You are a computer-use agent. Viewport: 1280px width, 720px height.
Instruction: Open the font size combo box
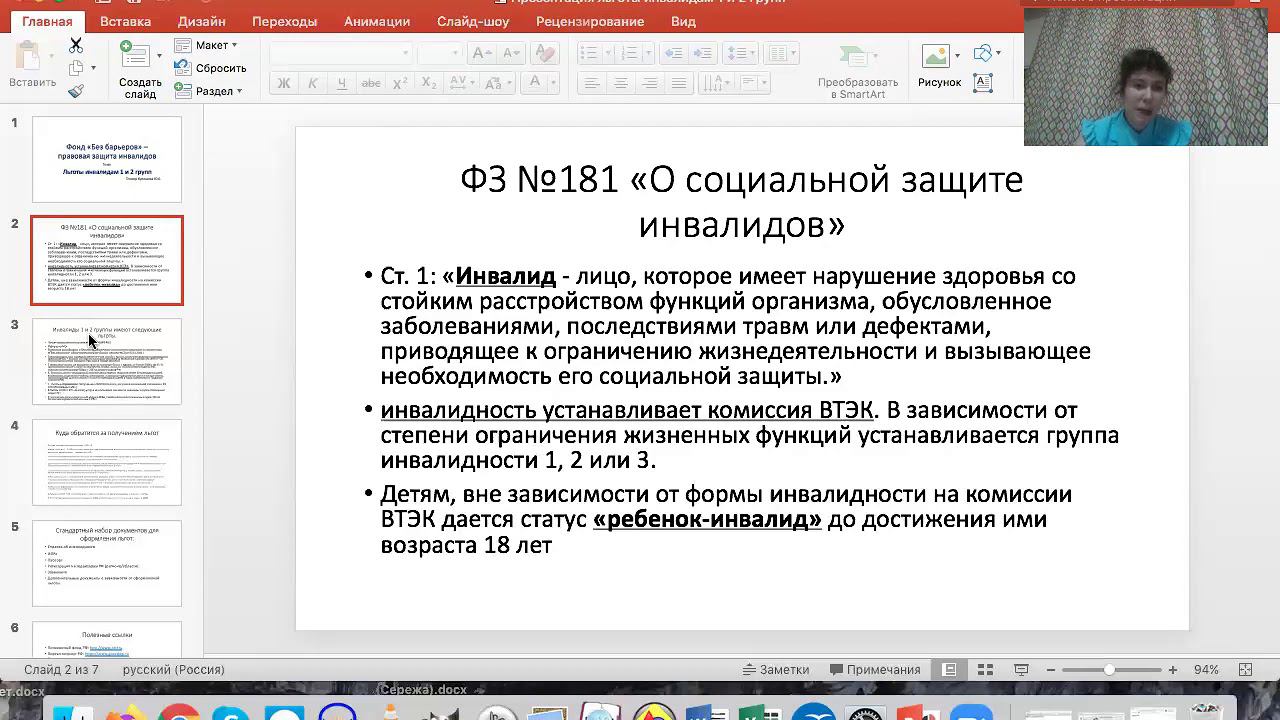point(439,53)
